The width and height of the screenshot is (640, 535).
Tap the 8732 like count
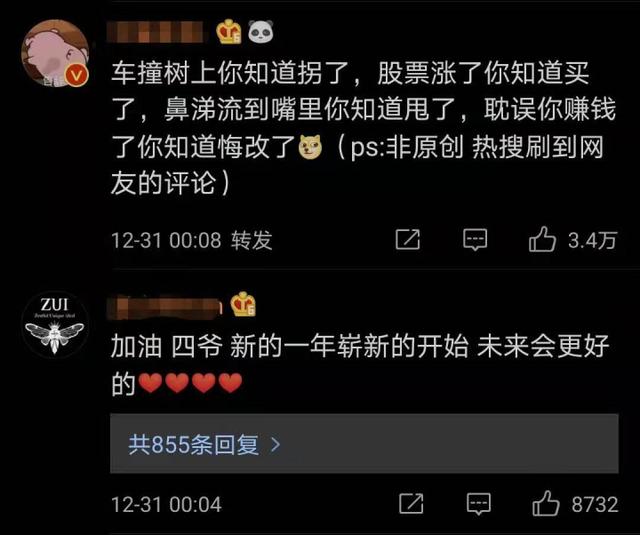click(595, 504)
